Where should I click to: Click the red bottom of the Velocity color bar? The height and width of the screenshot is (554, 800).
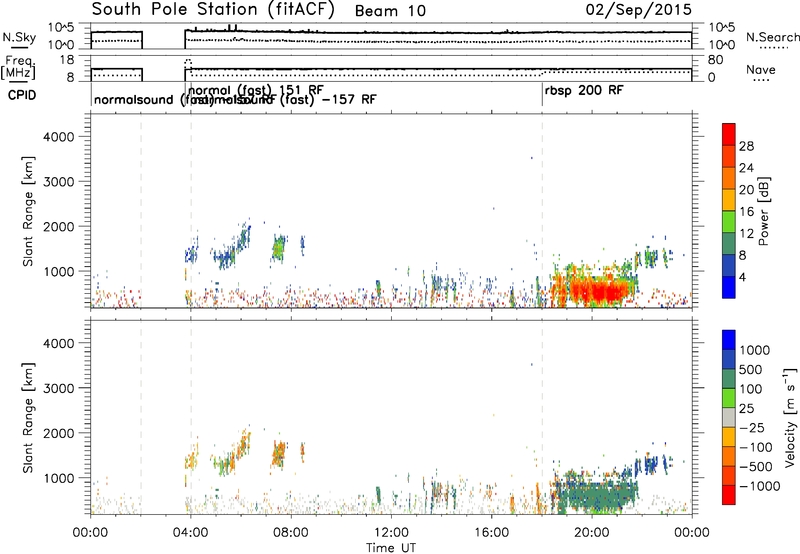pyautogui.click(x=729, y=495)
